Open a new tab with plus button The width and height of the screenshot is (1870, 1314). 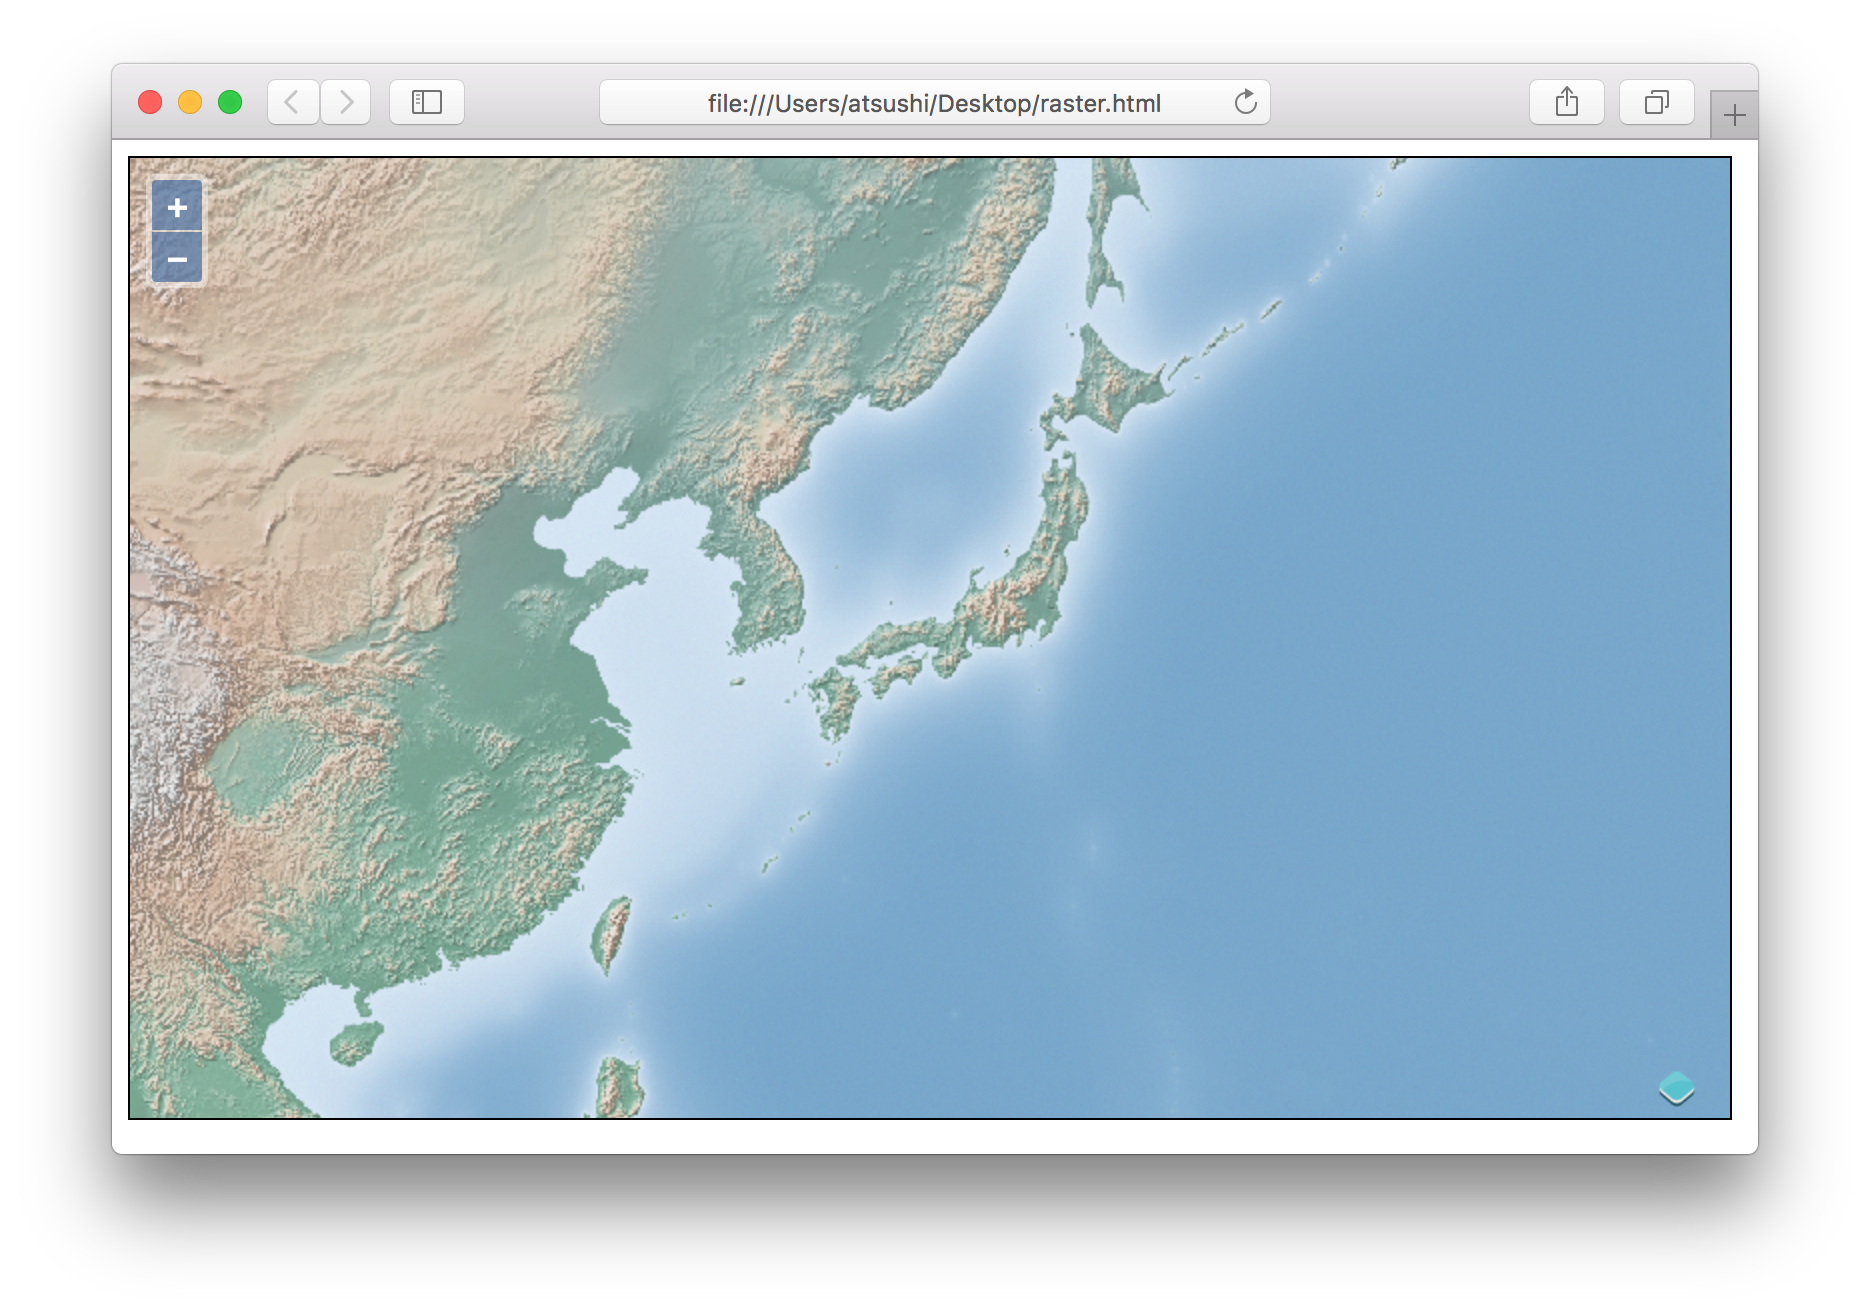point(1734,116)
